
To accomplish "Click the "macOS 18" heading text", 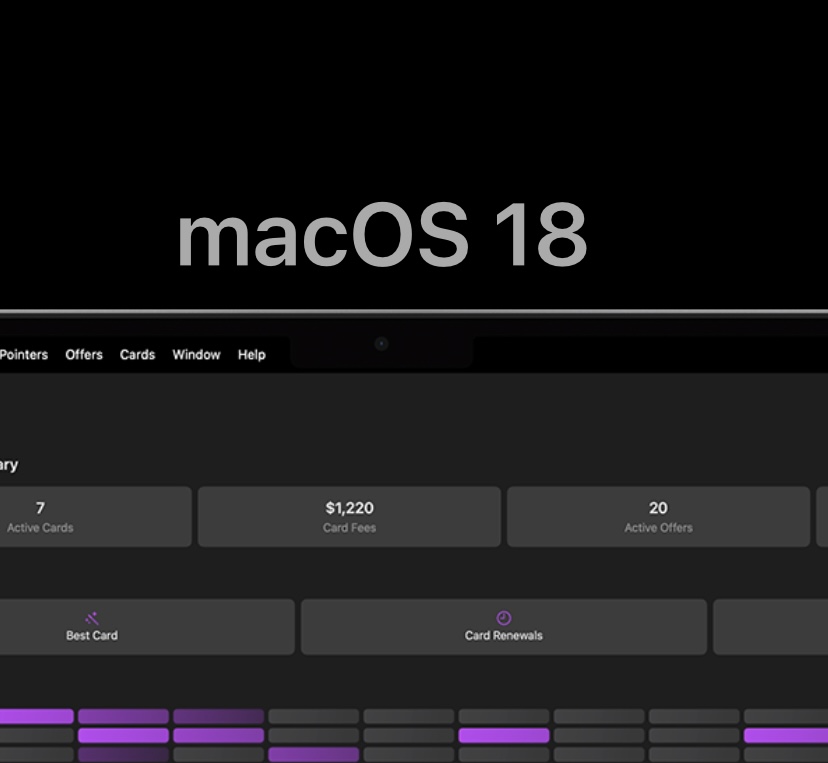I will click(x=382, y=235).
